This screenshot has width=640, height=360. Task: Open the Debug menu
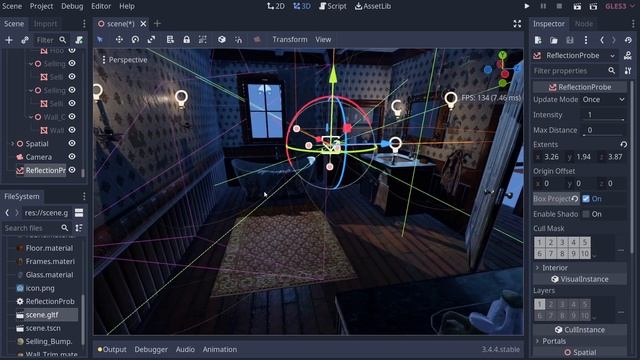pyautogui.click(x=72, y=6)
